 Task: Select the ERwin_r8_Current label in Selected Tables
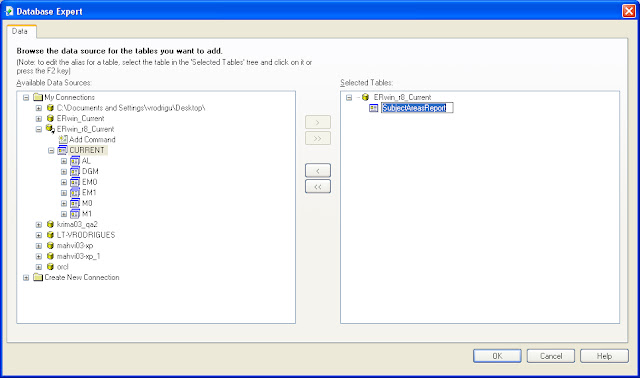(402, 97)
